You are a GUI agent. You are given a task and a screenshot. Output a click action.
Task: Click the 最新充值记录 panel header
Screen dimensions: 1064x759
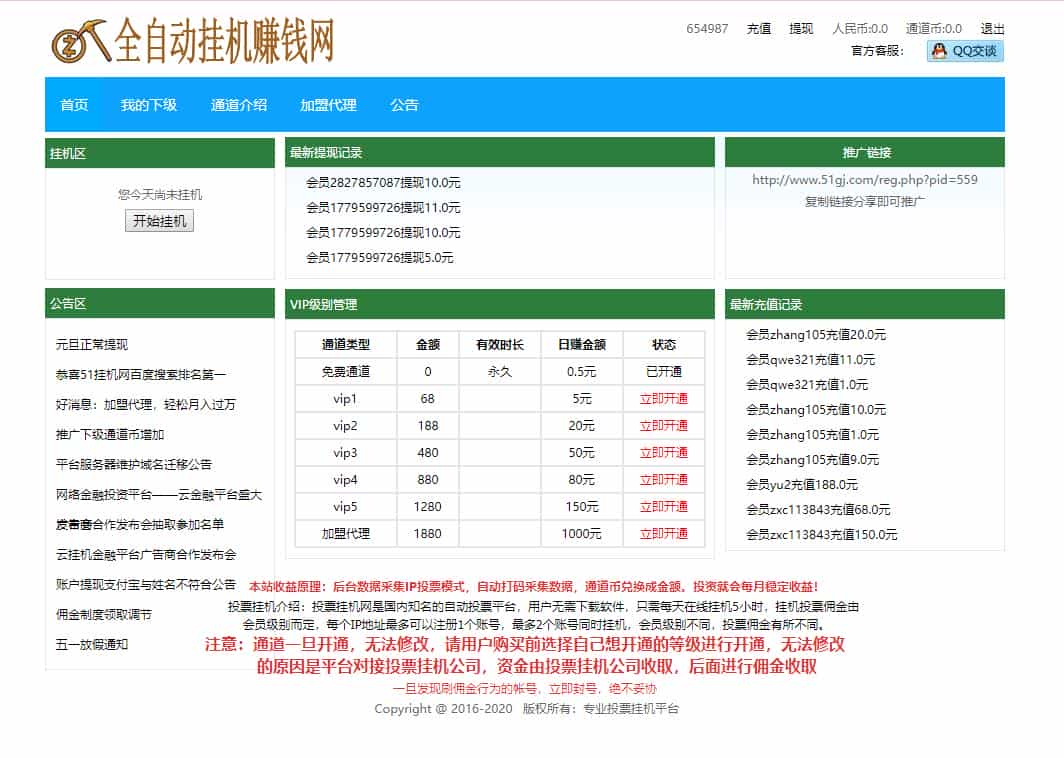(x=864, y=305)
